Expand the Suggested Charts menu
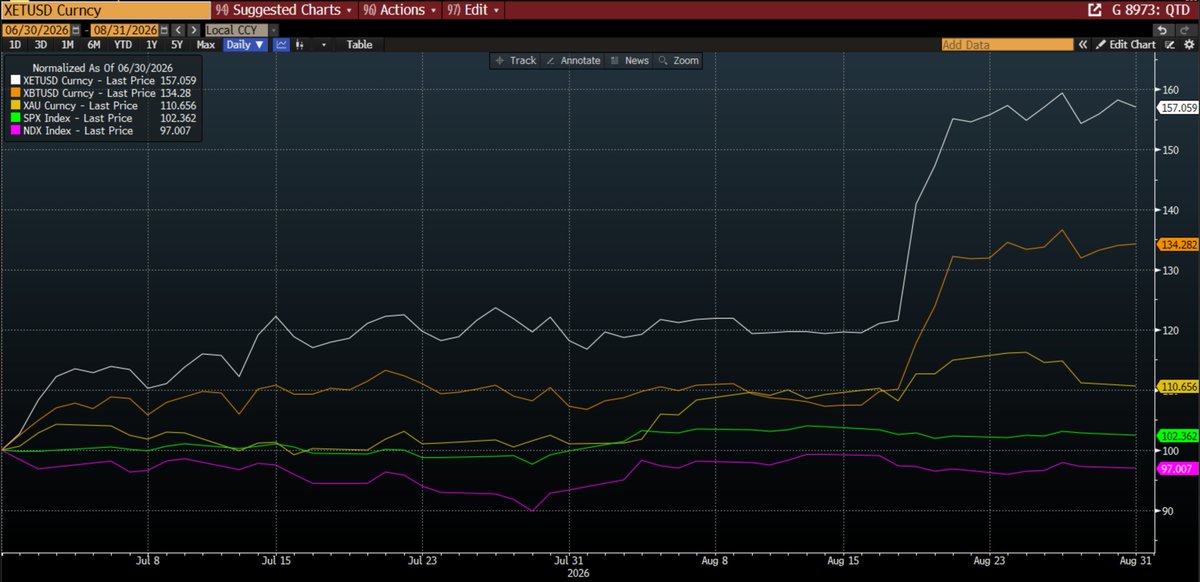The height and width of the screenshot is (582, 1200). coord(284,11)
